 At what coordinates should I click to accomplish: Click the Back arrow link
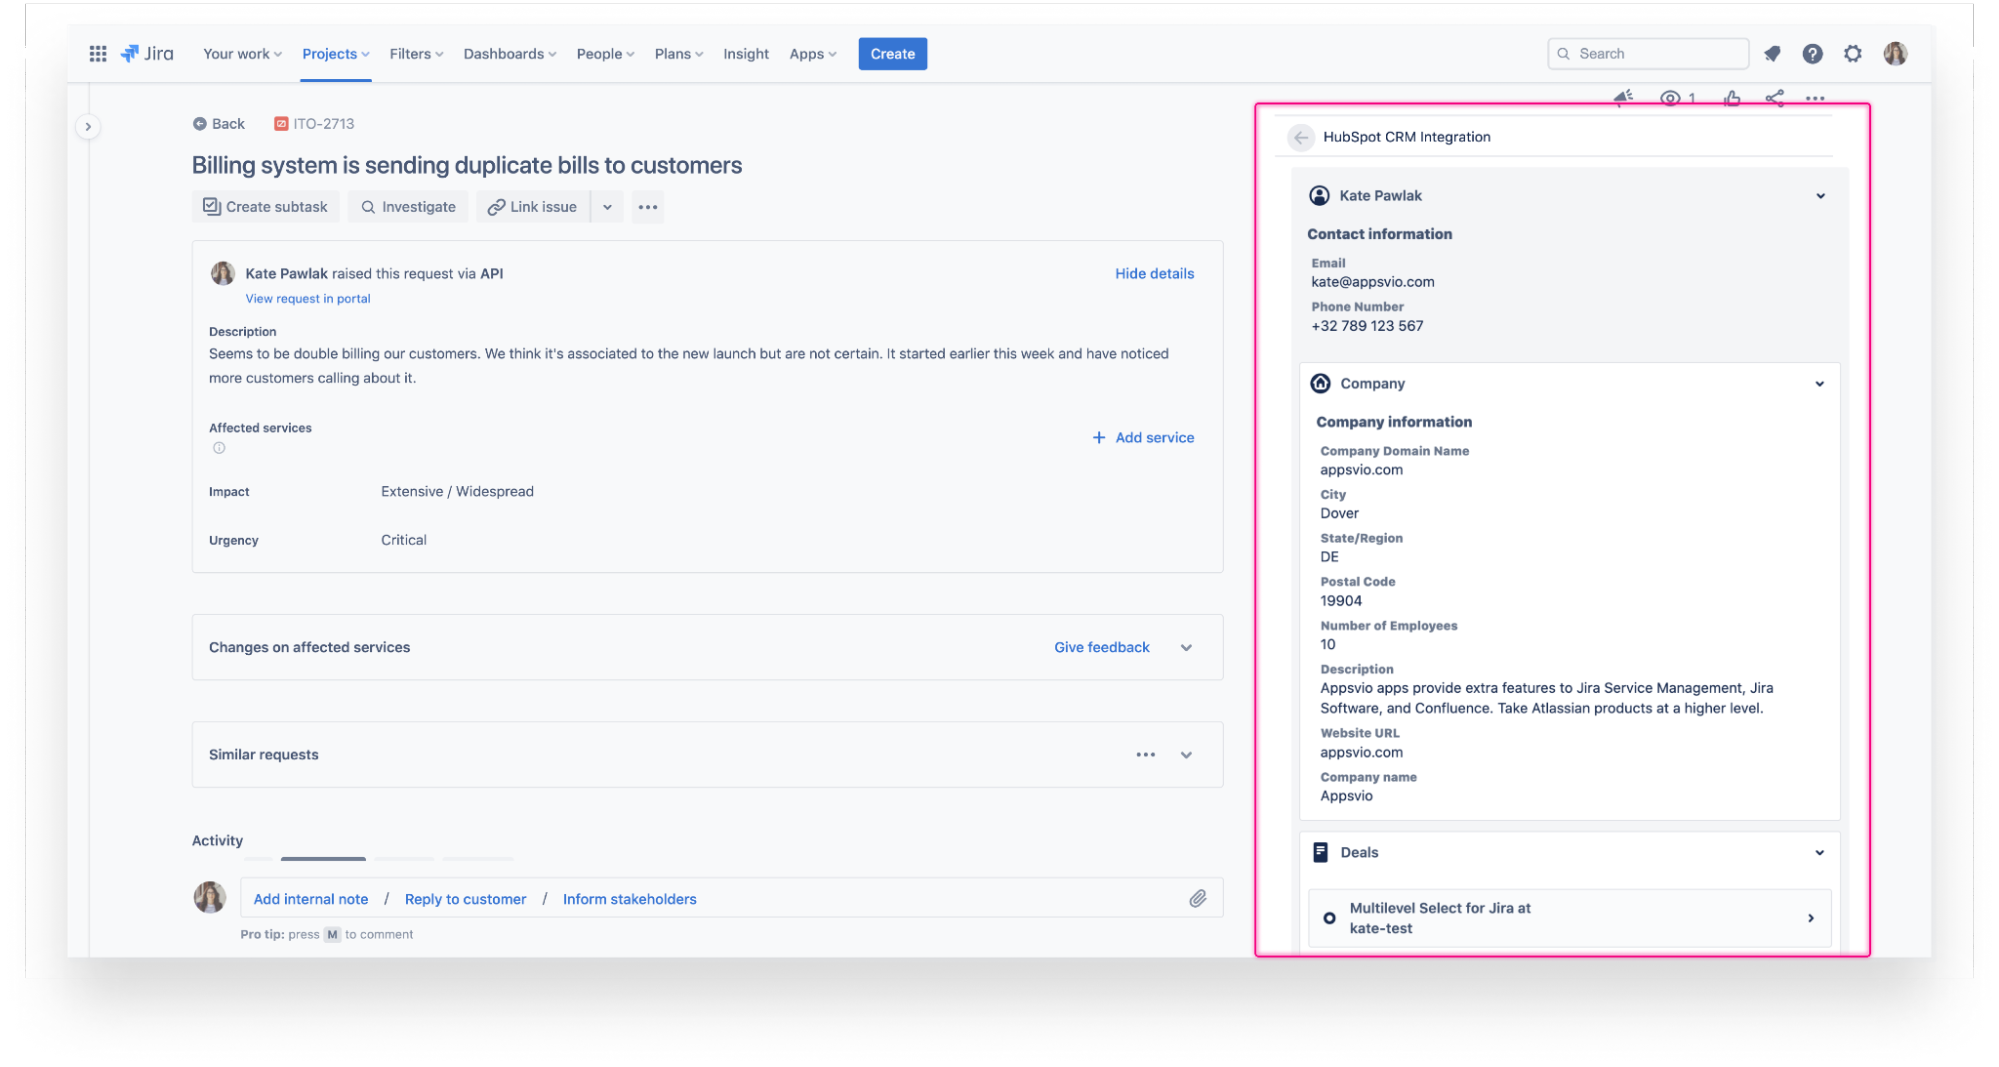(219, 124)
